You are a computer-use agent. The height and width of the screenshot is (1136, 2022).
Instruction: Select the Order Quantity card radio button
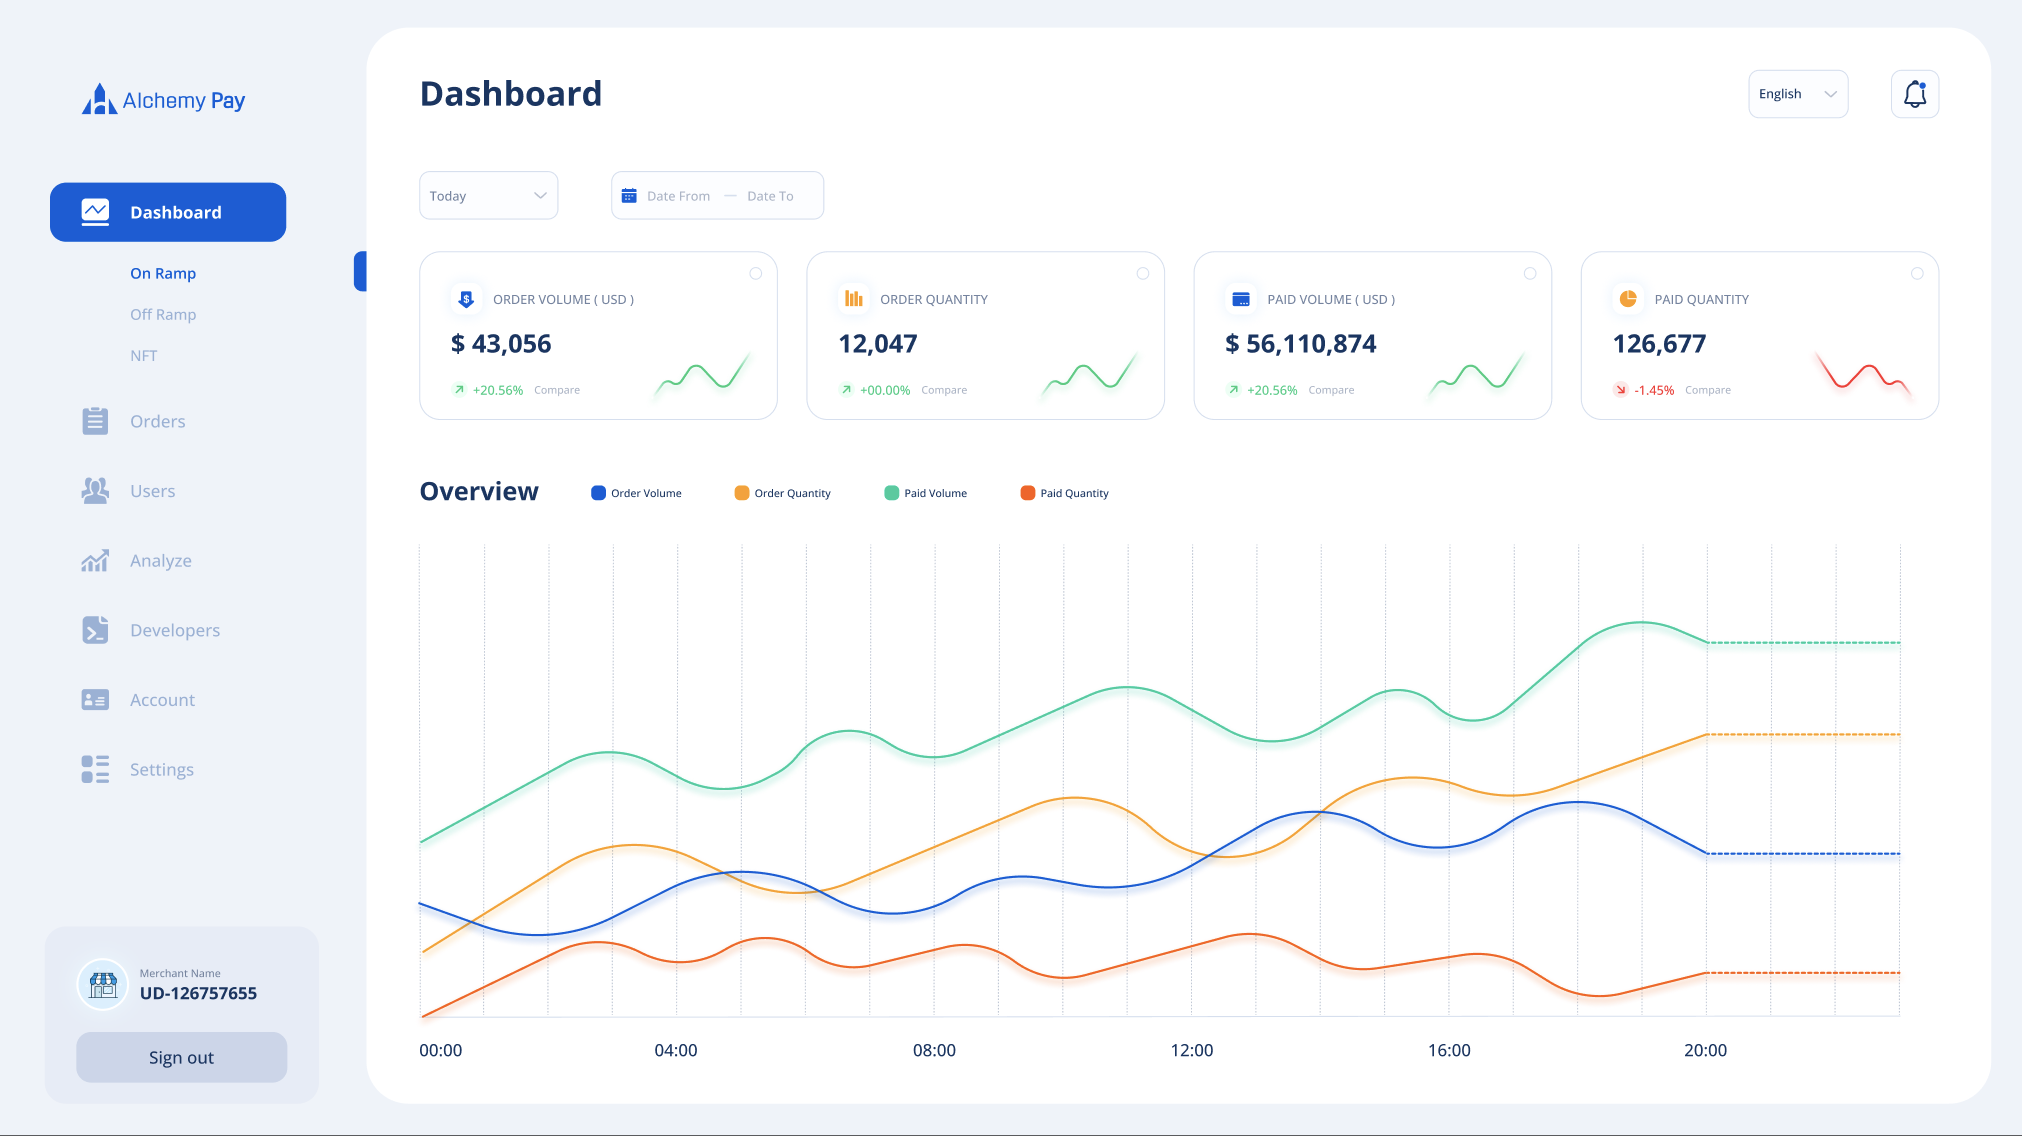(1143, 274)
